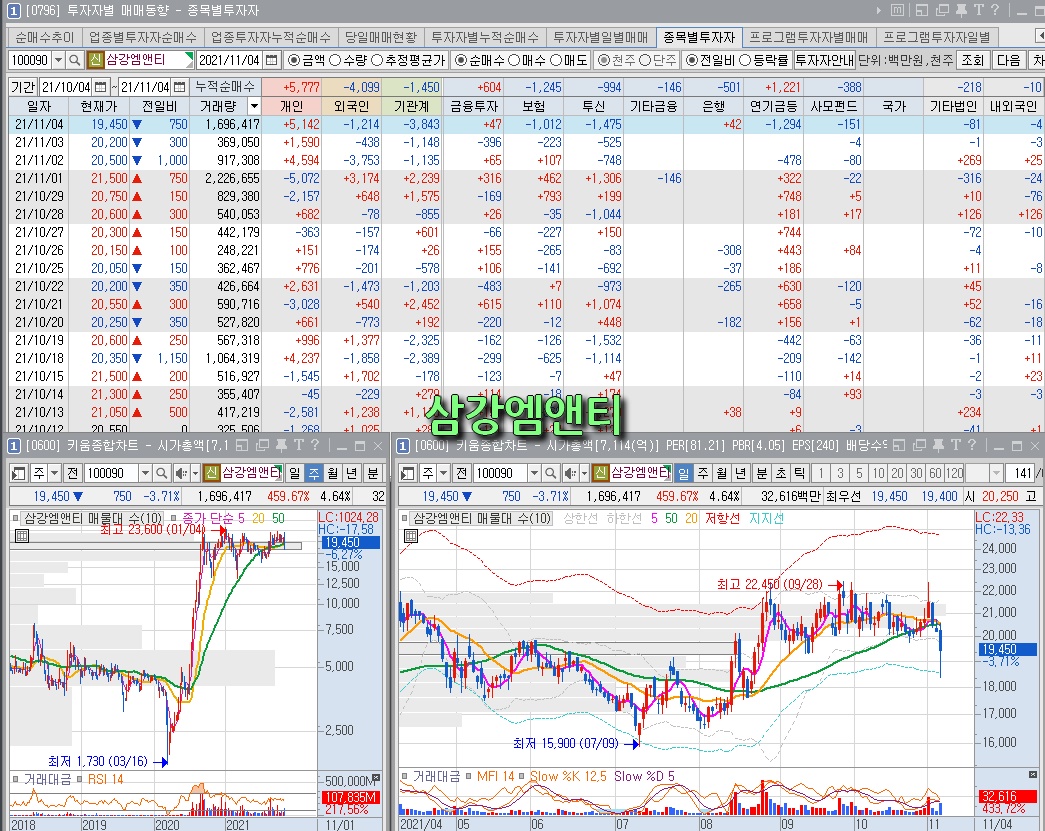The height and width of the screenshot is (831, 1045).
Task: Select the 금액 radio button
Action: point(294,61)
